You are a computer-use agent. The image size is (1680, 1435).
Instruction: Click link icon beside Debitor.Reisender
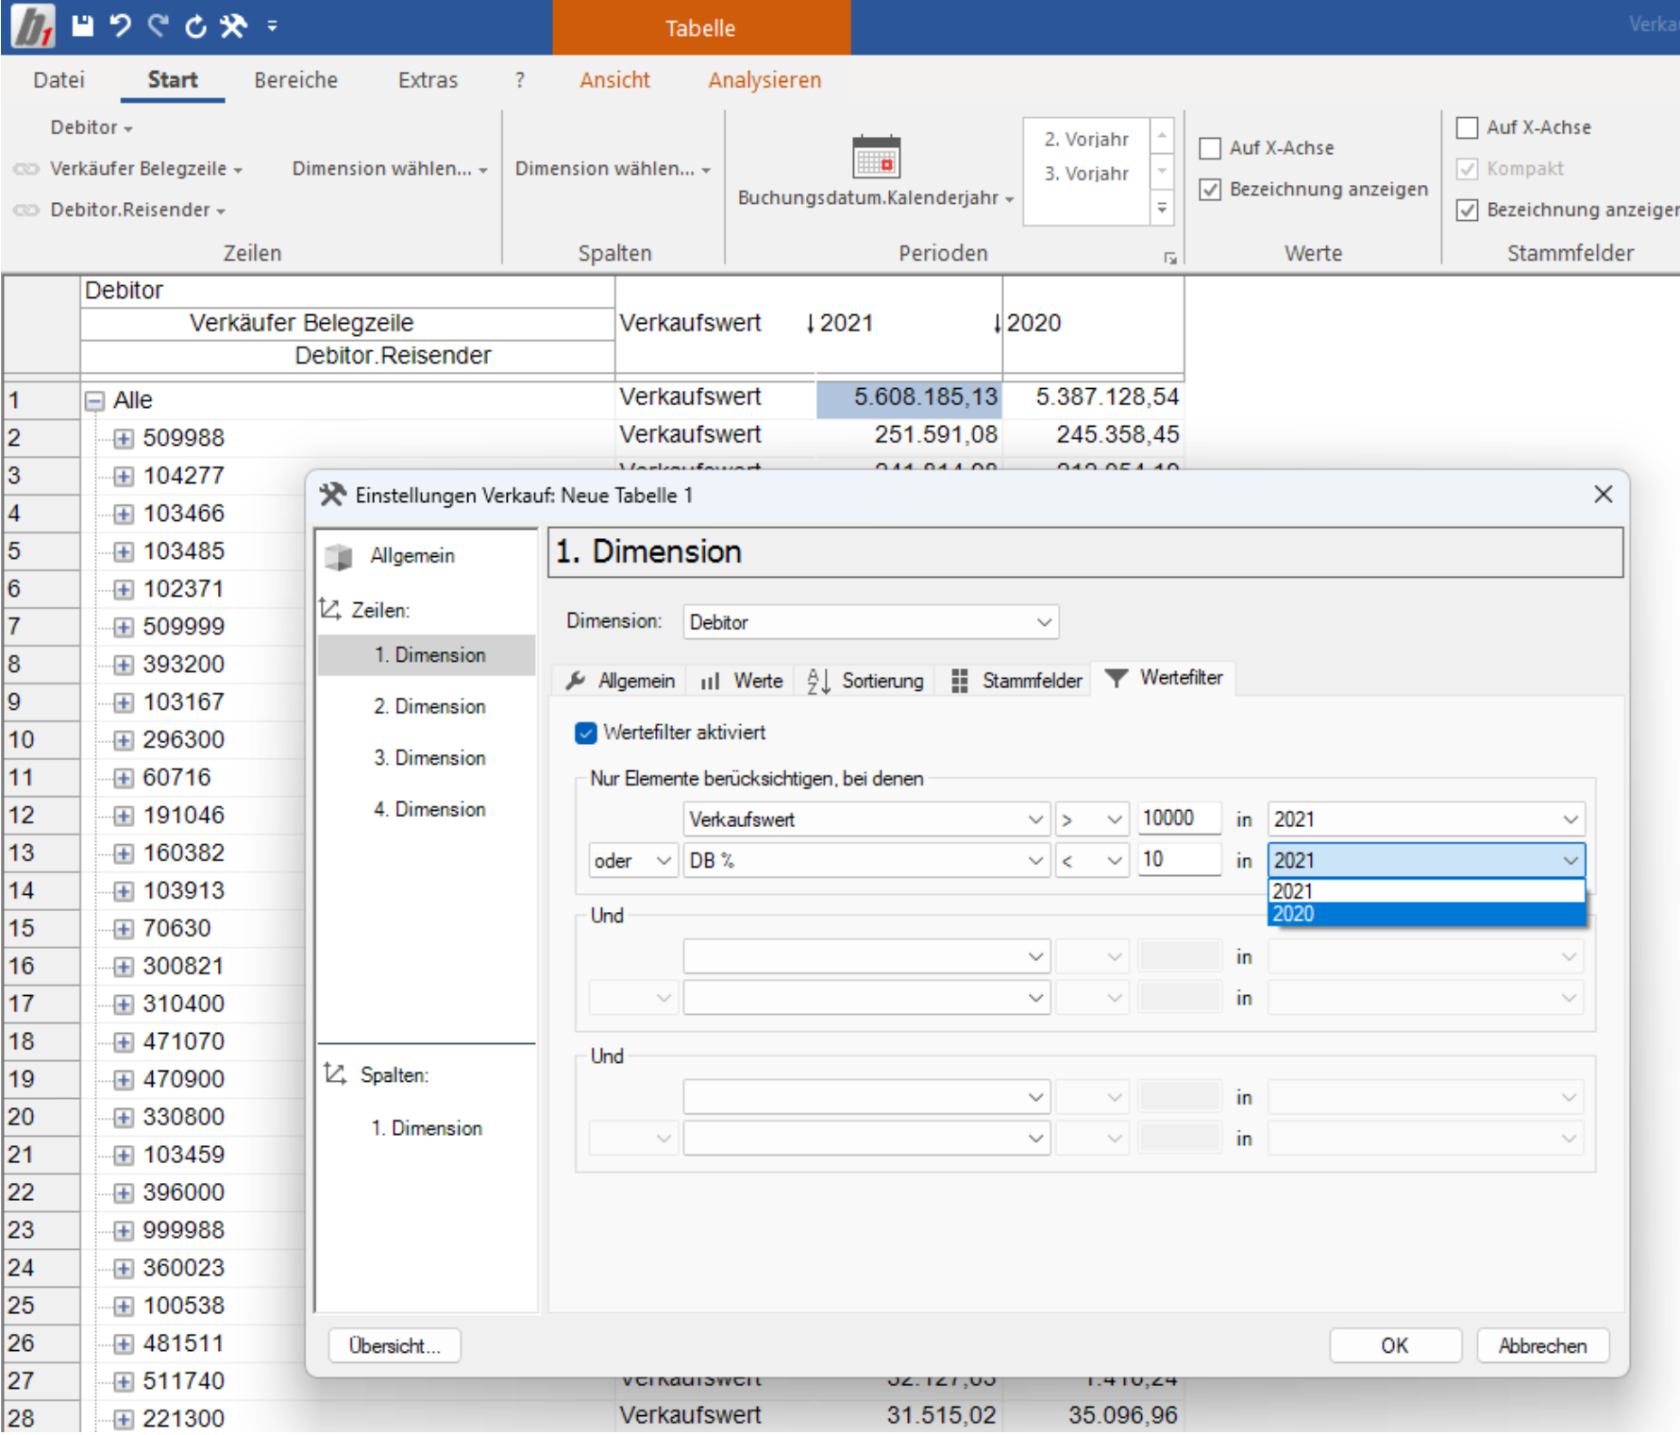coord(26,210)
